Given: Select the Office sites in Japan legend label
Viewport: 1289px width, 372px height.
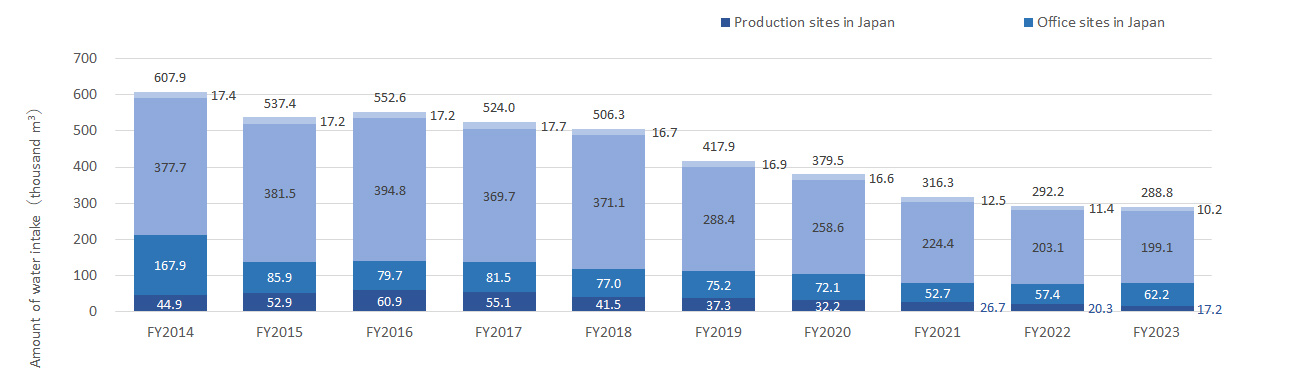Looking at the screenshot, I should pos(1101,22).
